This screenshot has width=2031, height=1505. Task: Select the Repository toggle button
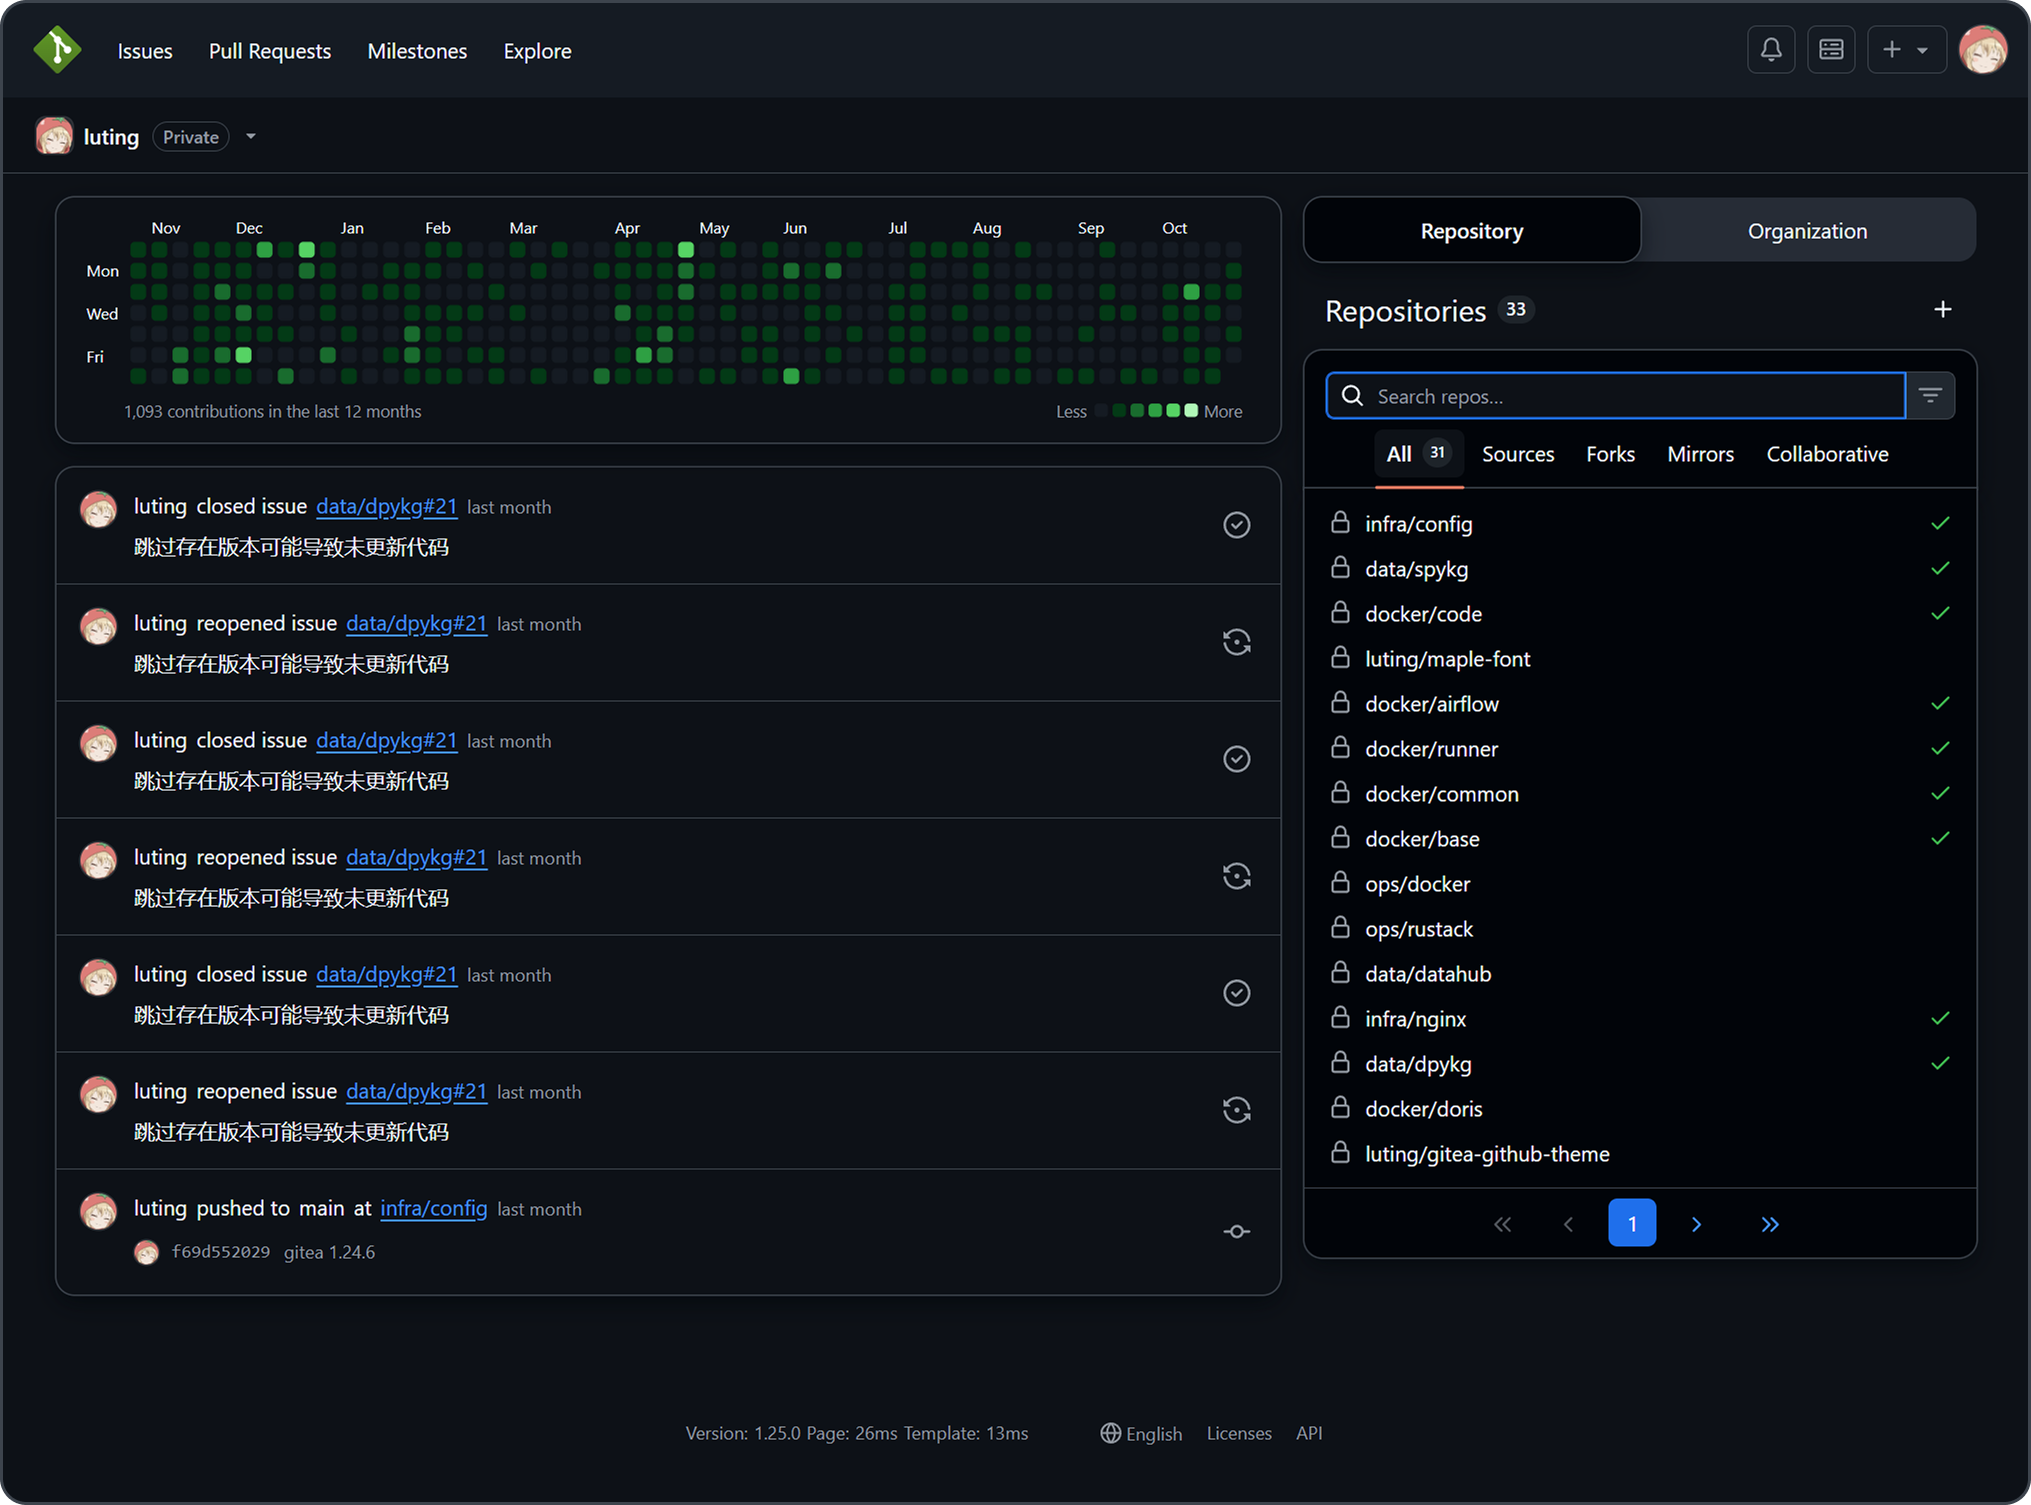(1471, 231)
